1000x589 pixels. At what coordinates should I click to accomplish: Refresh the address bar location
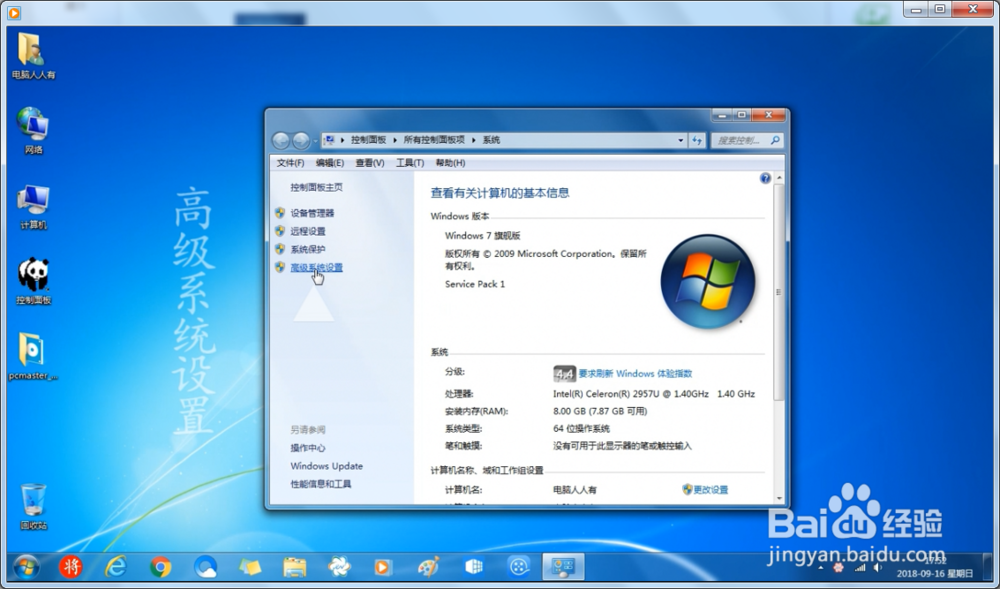697,140
